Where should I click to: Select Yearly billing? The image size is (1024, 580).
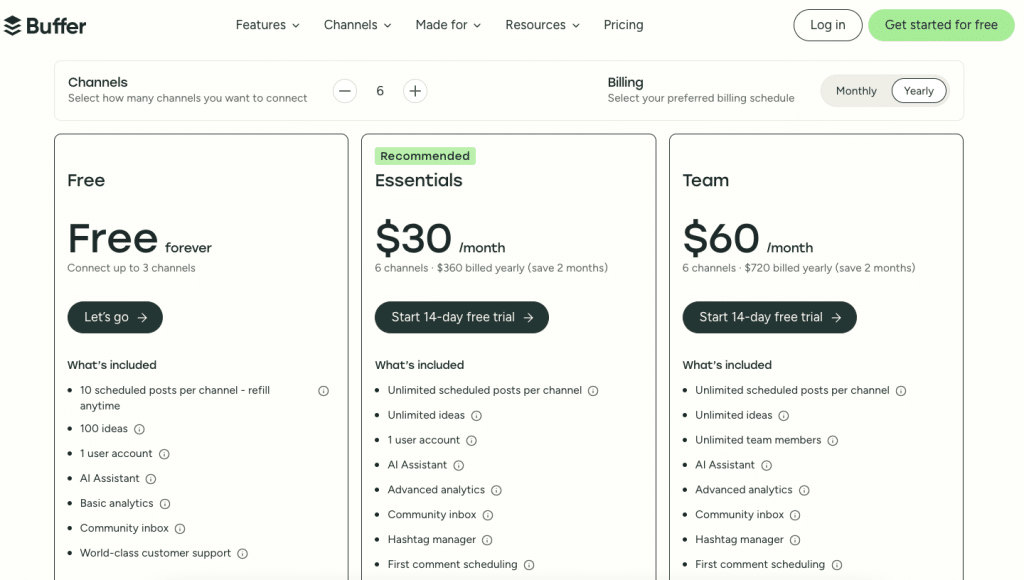tap(918, 90)
